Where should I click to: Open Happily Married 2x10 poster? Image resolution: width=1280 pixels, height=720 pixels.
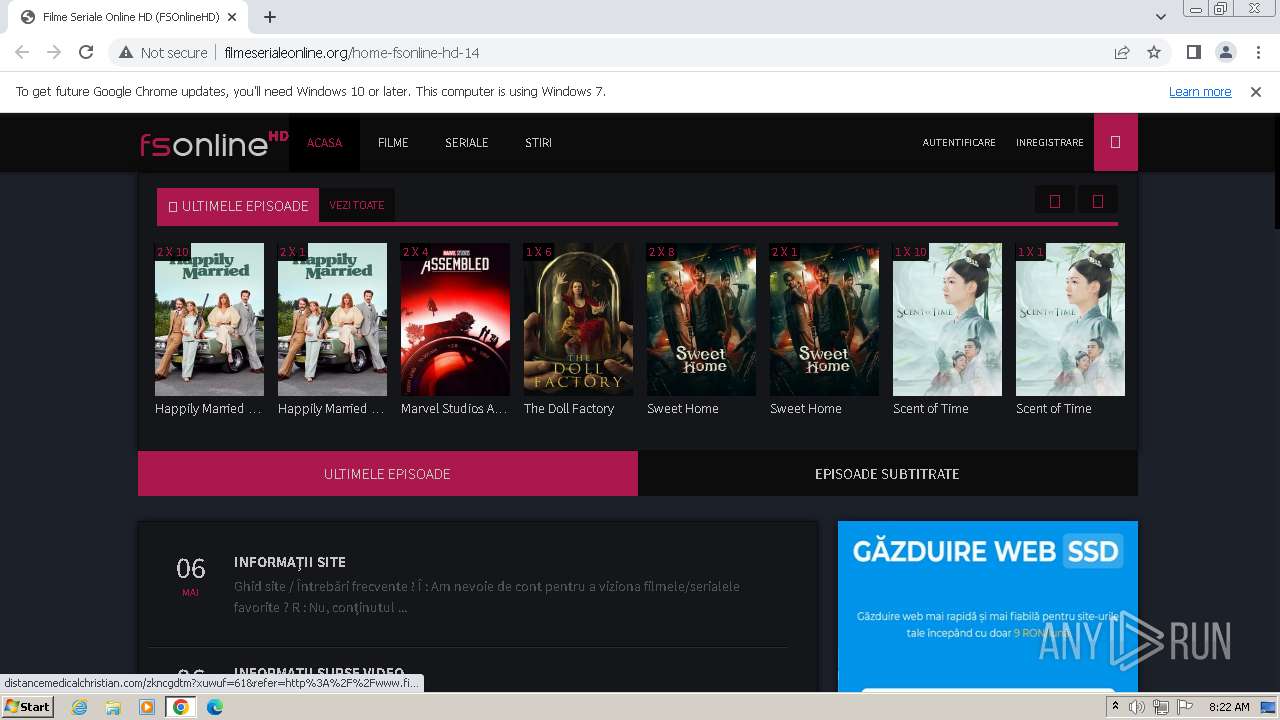click(209, 319)
